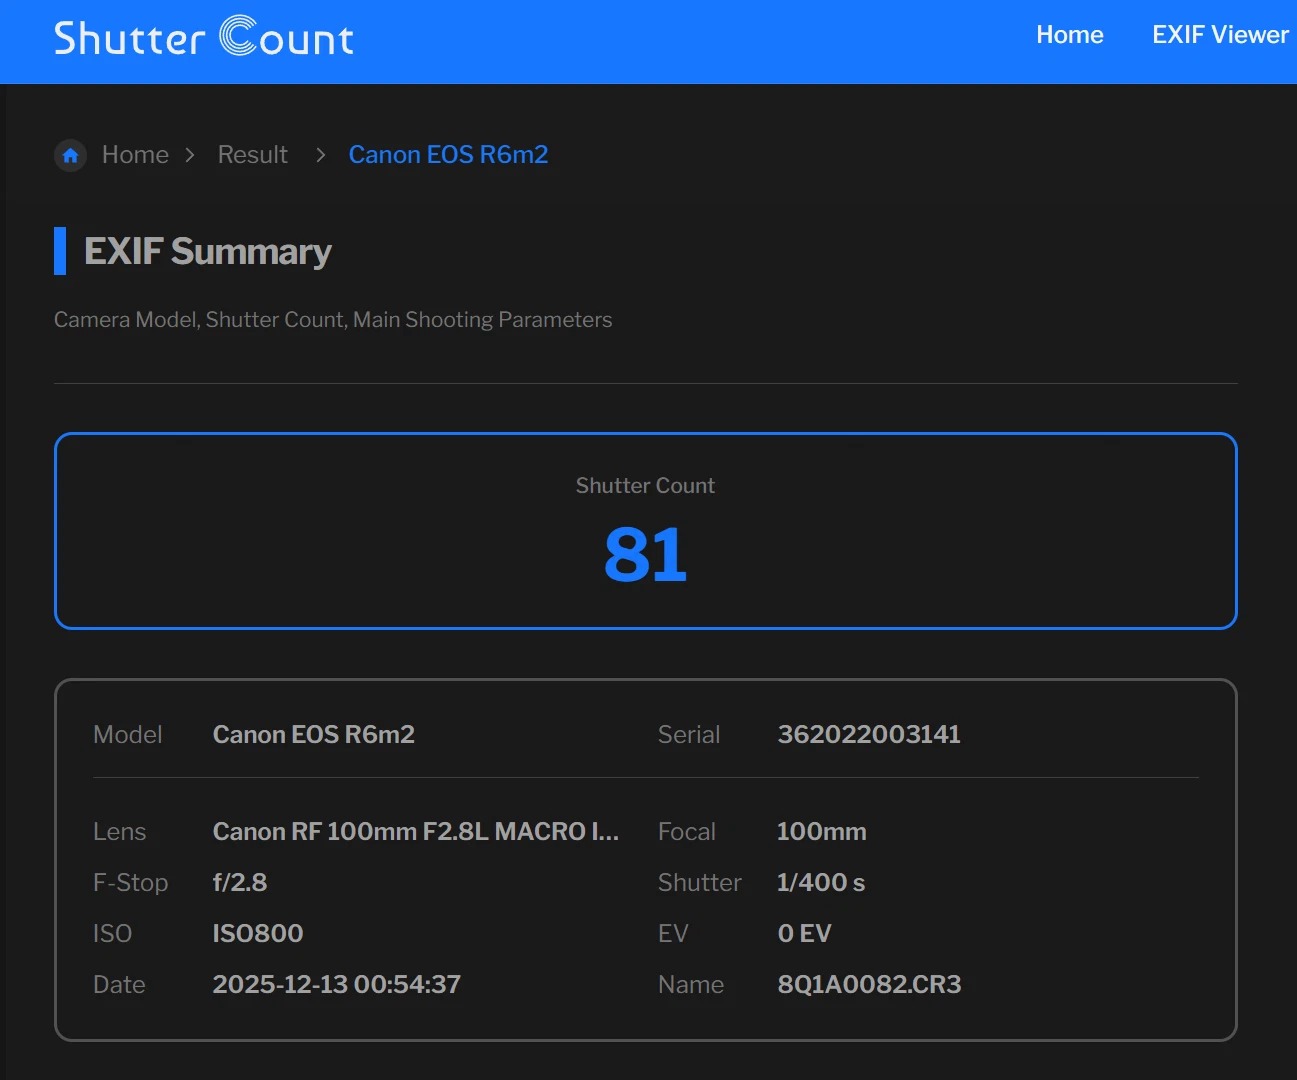
Task: Click the EXIF Summary heading
Action: pos(207,251)
